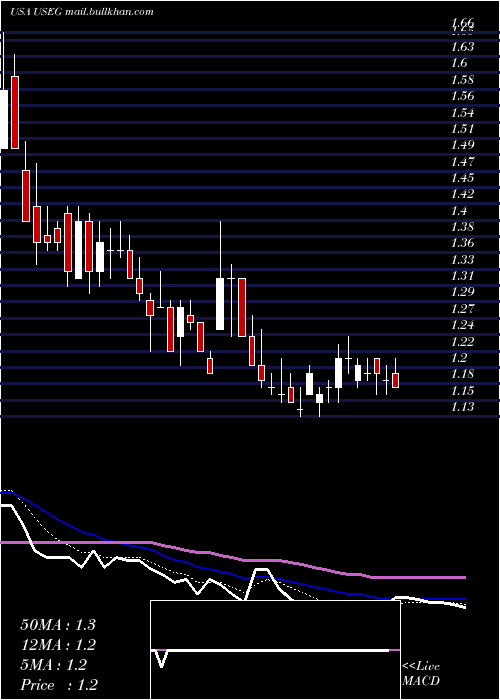Click the MACD white signal line in the inset
500x700 pixels.
click(270, 650)
